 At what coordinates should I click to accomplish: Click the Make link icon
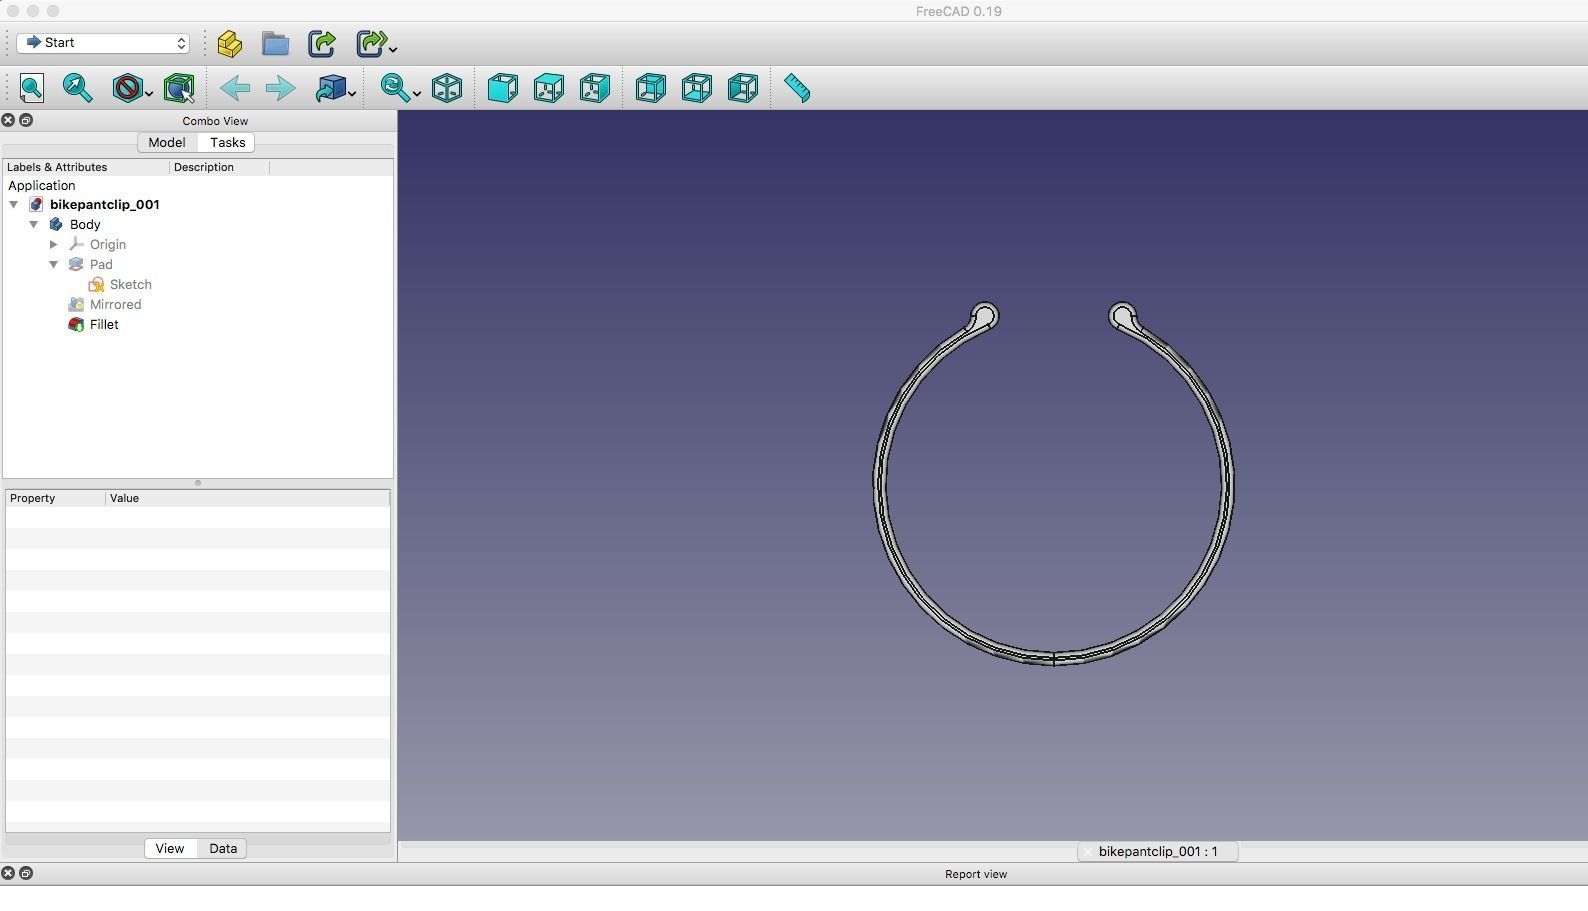tap(322, 43)
